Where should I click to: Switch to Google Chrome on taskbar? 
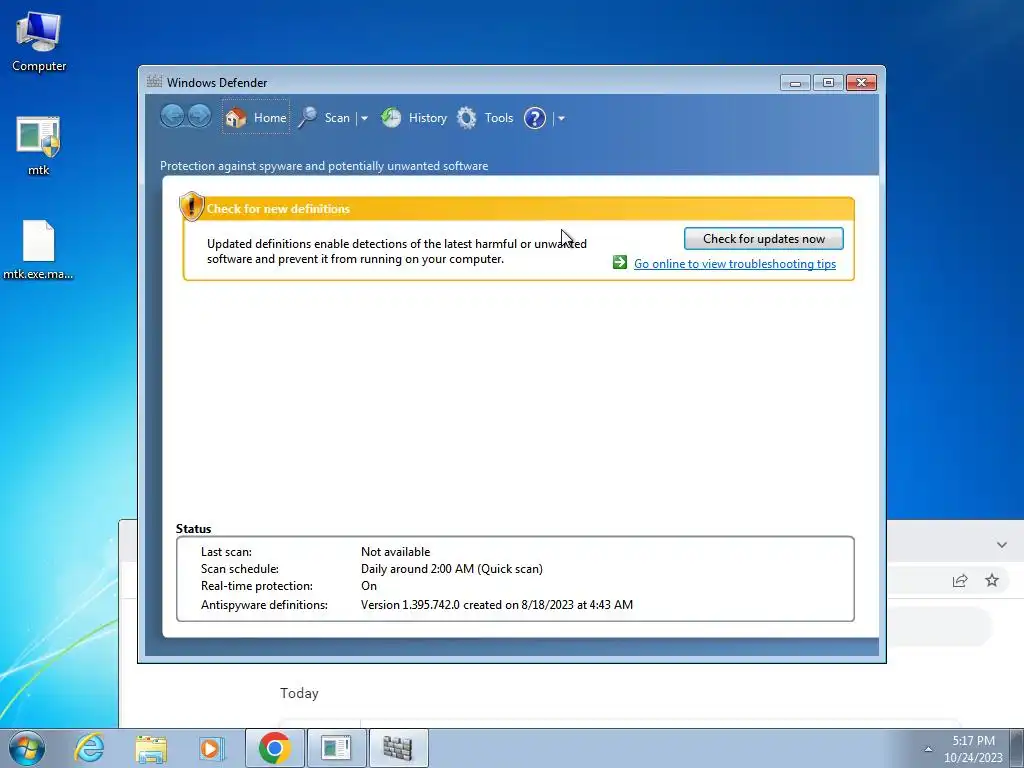[274, 748]
